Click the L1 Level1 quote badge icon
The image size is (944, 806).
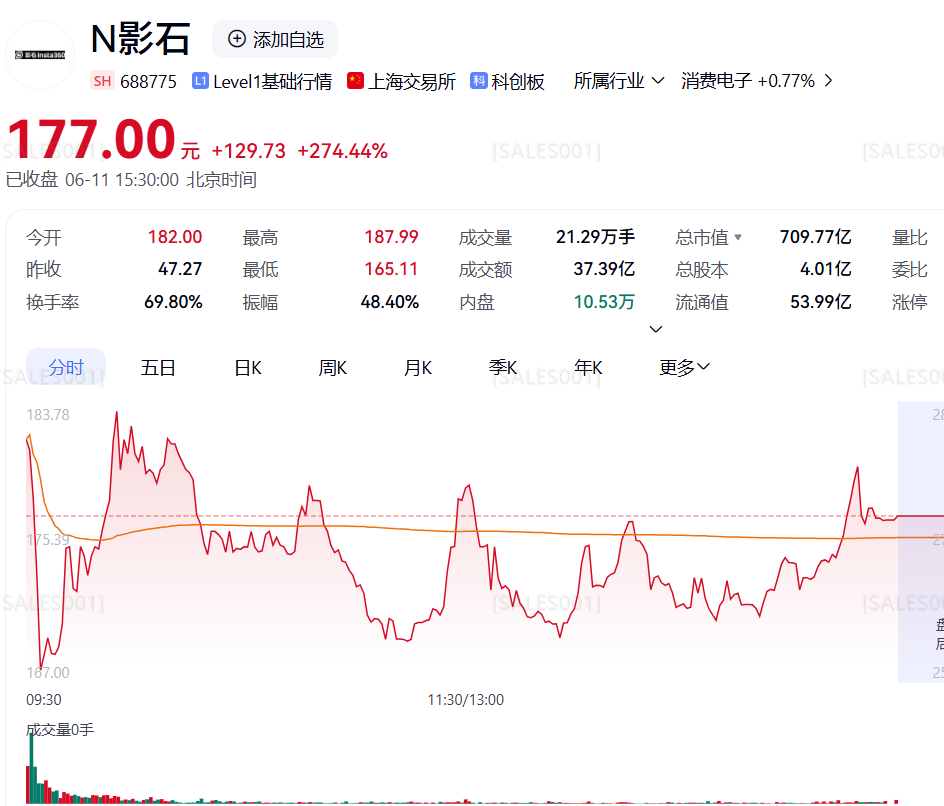pyautogui.click(x=200, y=81)
